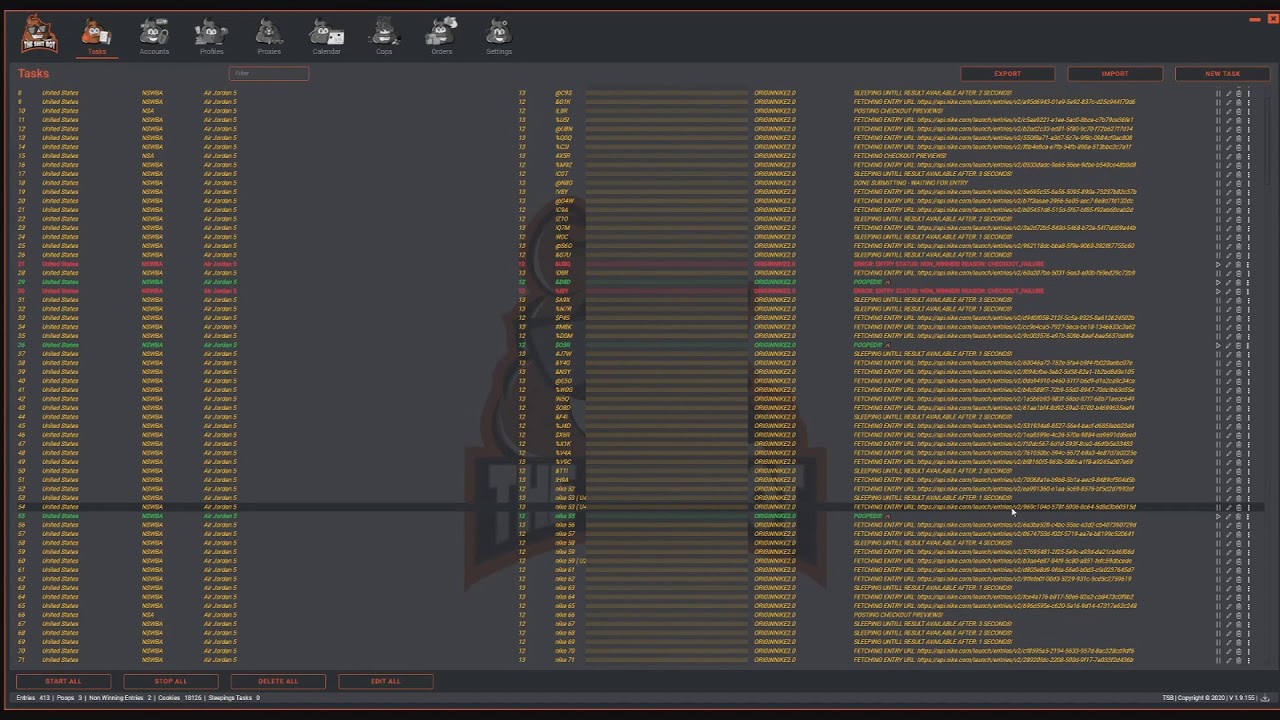Delete task row 58 trash icon
The width and height of the screenshot is (1280, 720).
tap(1239, 543)
